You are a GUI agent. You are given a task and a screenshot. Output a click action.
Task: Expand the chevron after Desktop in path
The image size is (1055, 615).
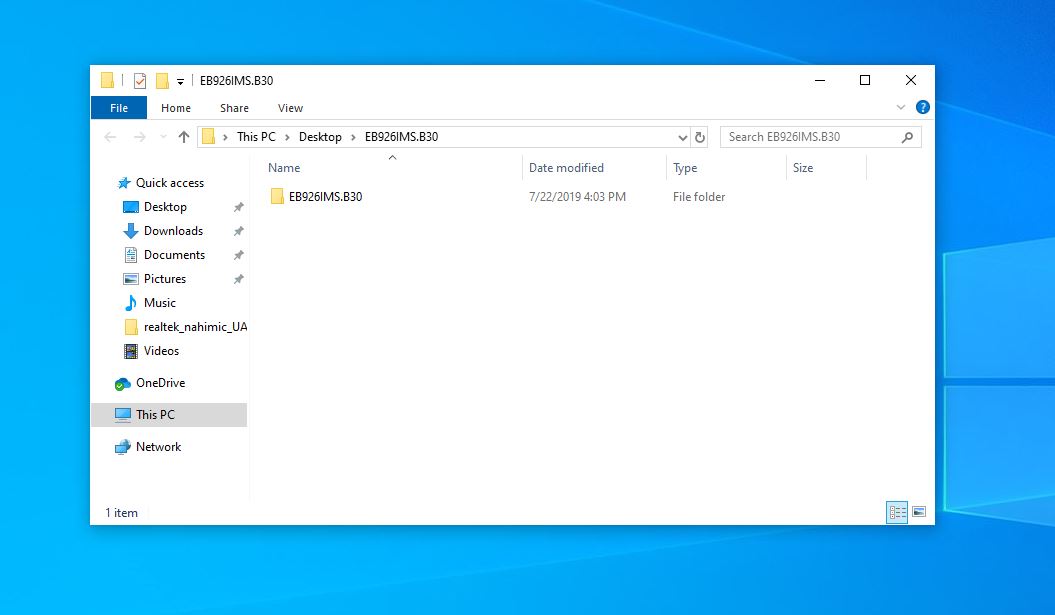[353, 137]
